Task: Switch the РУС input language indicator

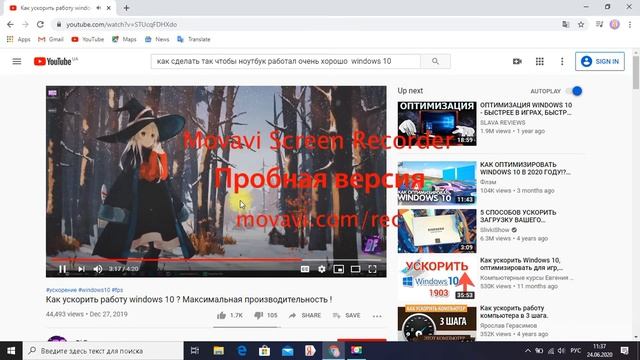Action: pyautogui.click(x=576, y=351)
